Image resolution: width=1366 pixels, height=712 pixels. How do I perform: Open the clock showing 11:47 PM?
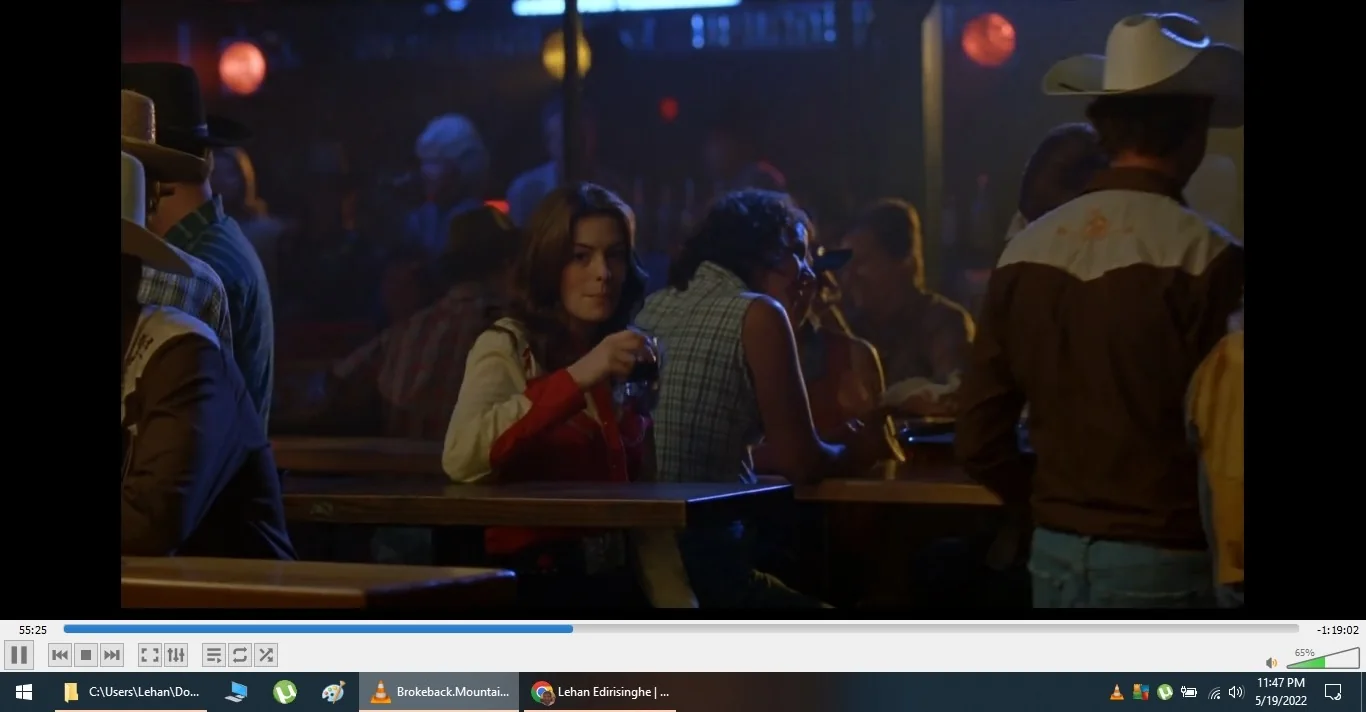click(x=1281, y=692)
